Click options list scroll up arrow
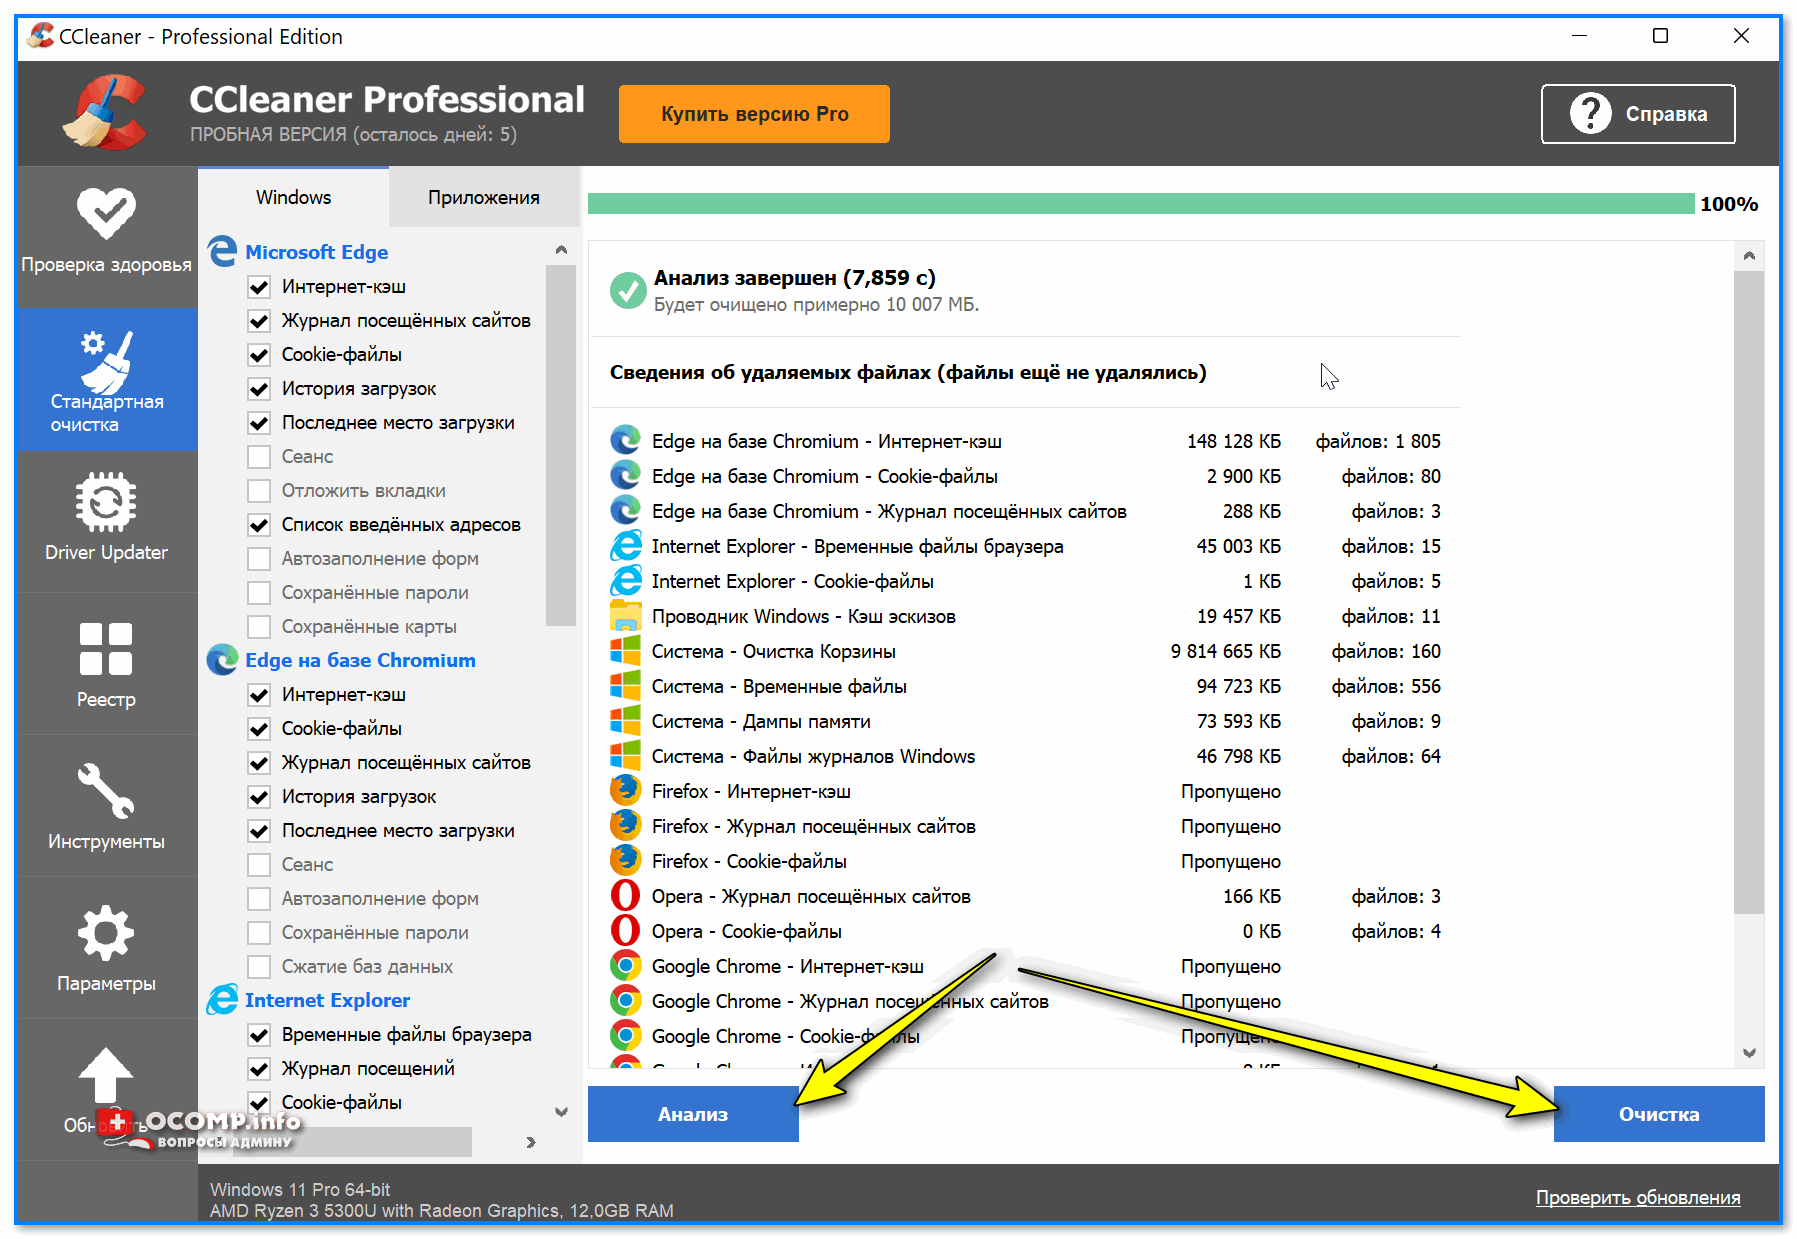Screen dimensions: 1797x1239 click(561, 250)
